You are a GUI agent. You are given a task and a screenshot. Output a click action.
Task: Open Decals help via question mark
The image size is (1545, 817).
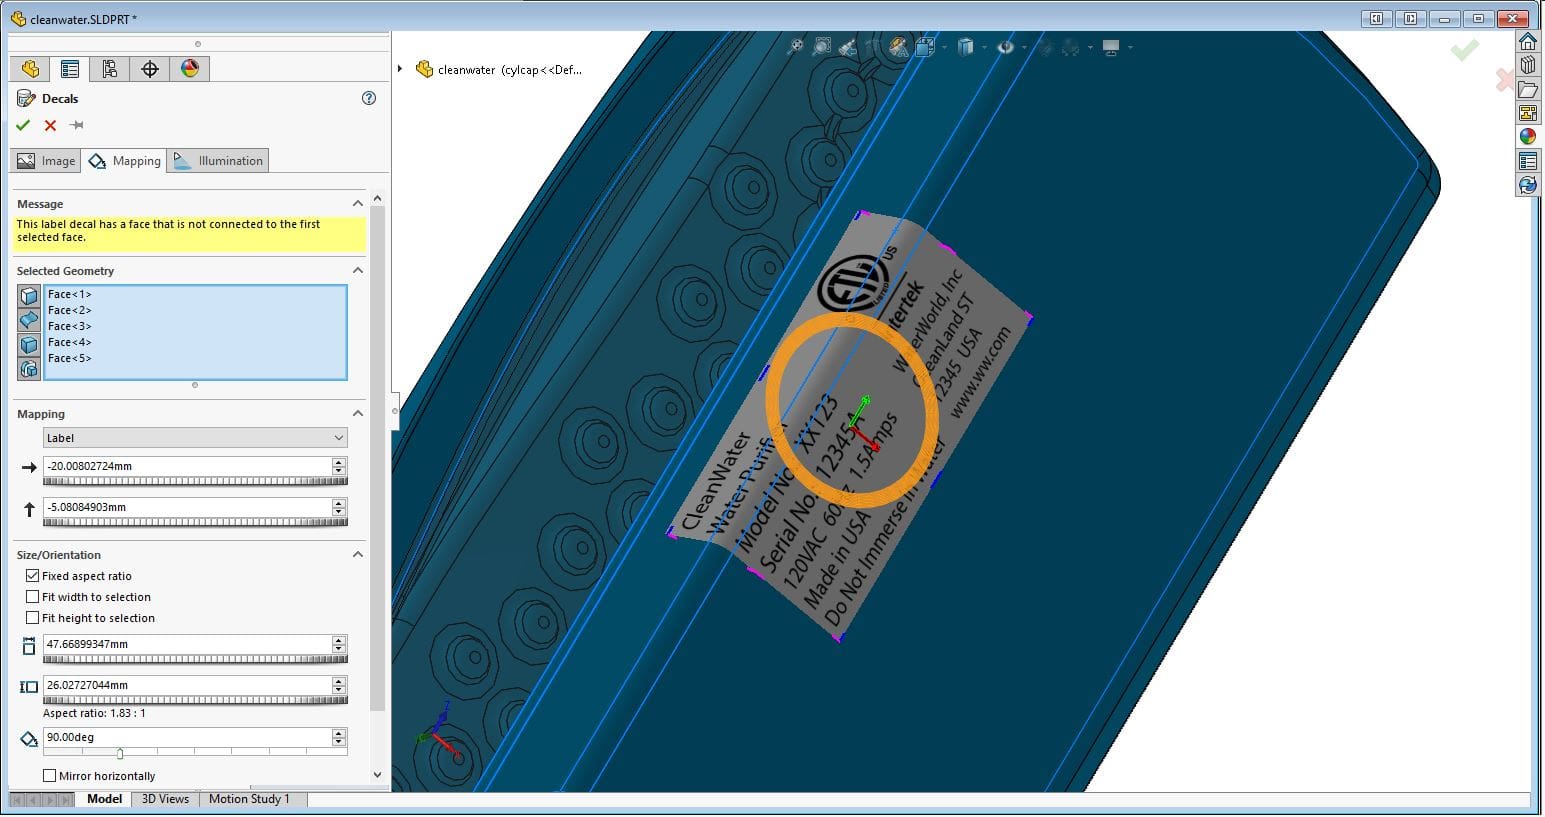click(x=368, y=98)
